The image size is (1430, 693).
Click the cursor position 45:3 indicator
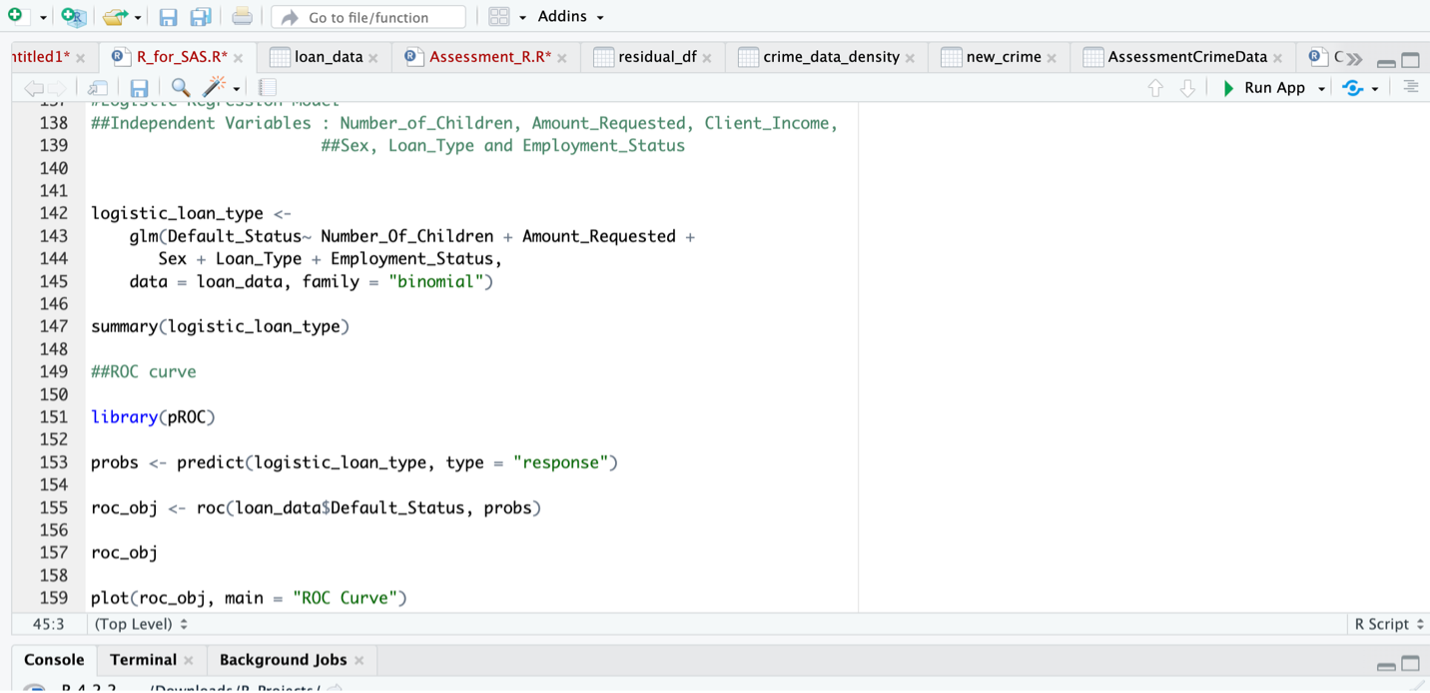coord(48,624)
